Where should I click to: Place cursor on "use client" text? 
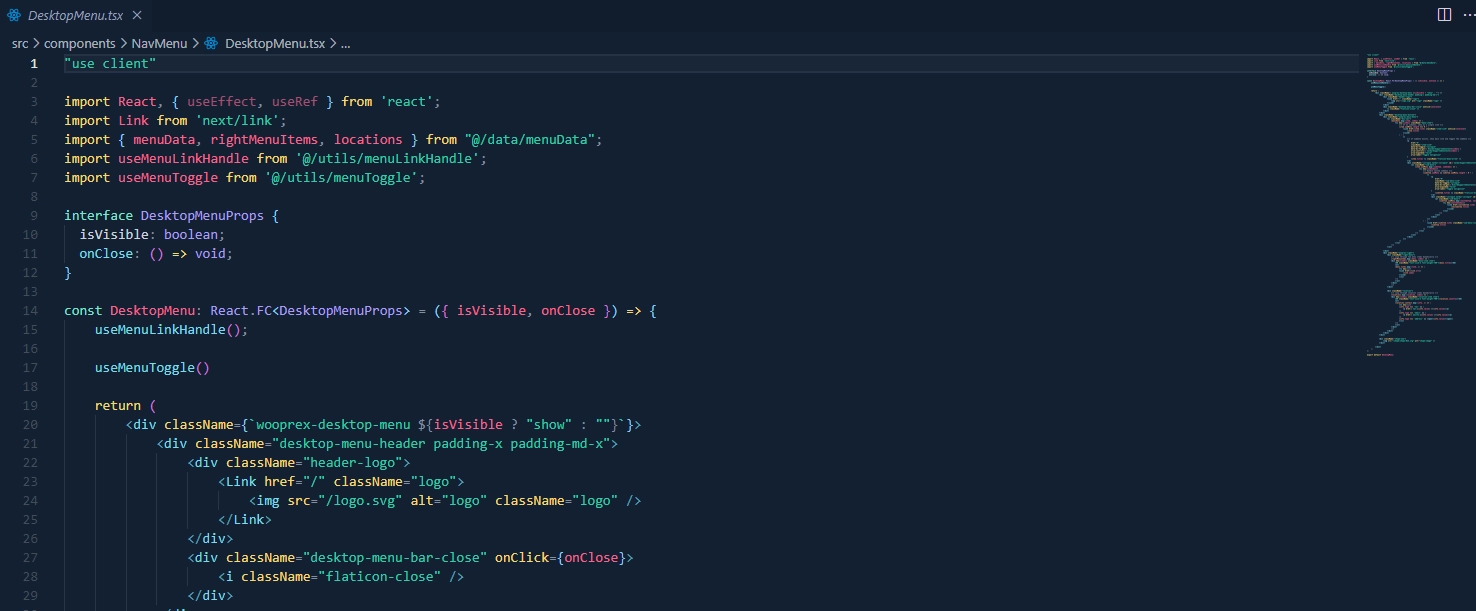[x=110, y=64]
